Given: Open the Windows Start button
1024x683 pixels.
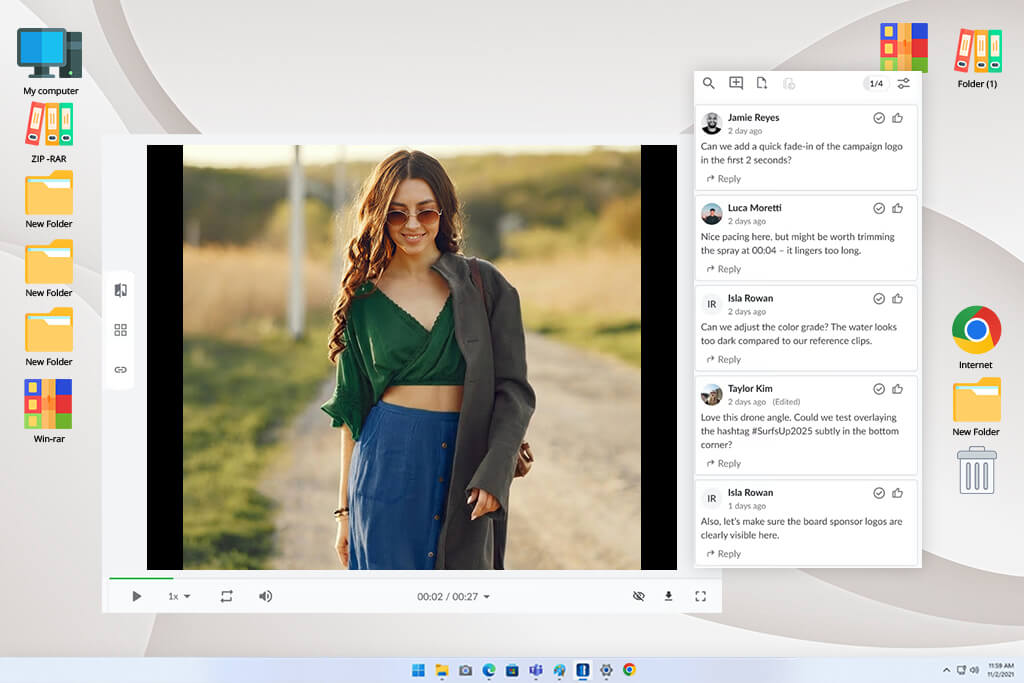Looking at the screenshot, I should [x=418, y=670].
